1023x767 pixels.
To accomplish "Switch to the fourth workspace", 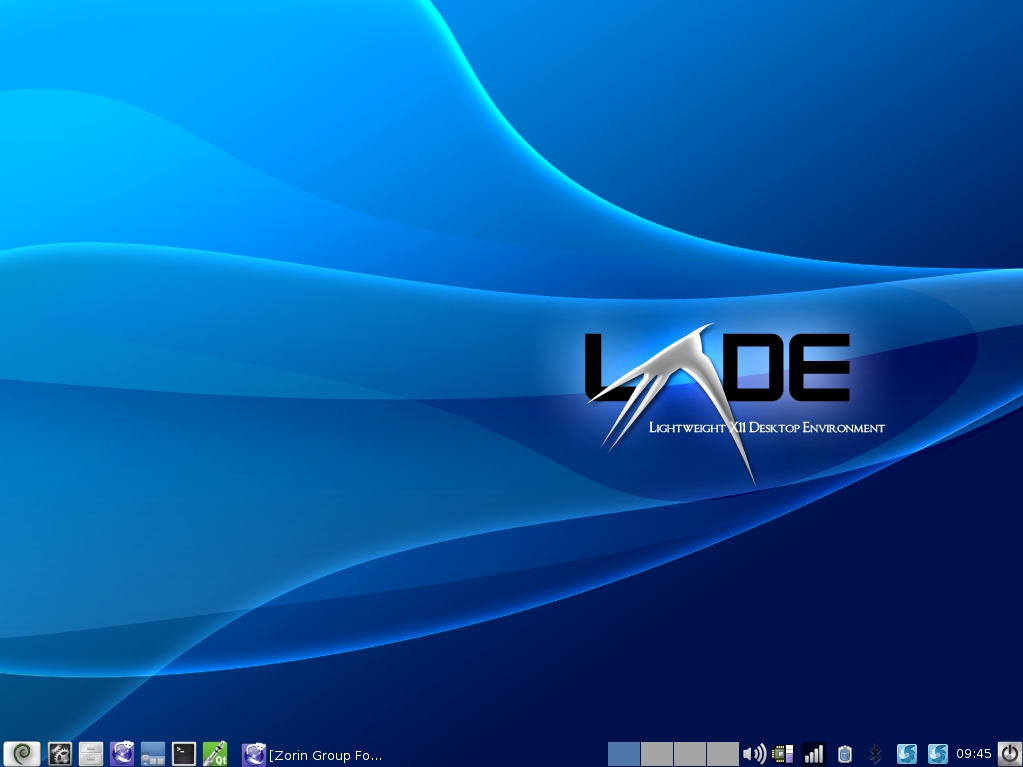I will (x=722, y=754).
